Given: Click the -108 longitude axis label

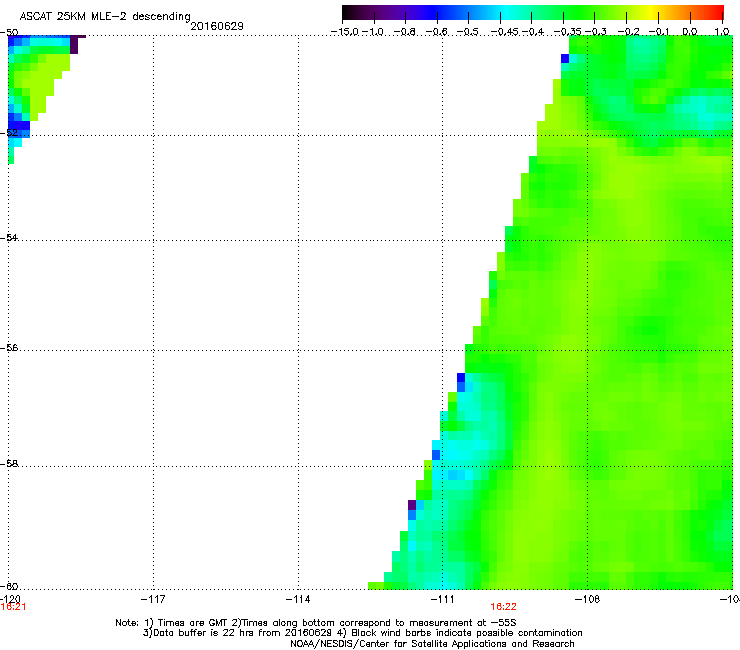Looking at the screenshot, I should click(x=588, y=599).
